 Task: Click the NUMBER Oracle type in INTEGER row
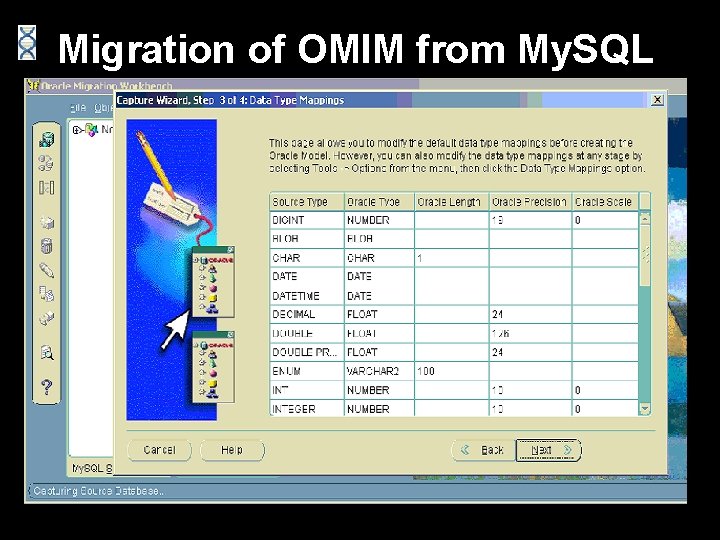click(x=379, y=408)
